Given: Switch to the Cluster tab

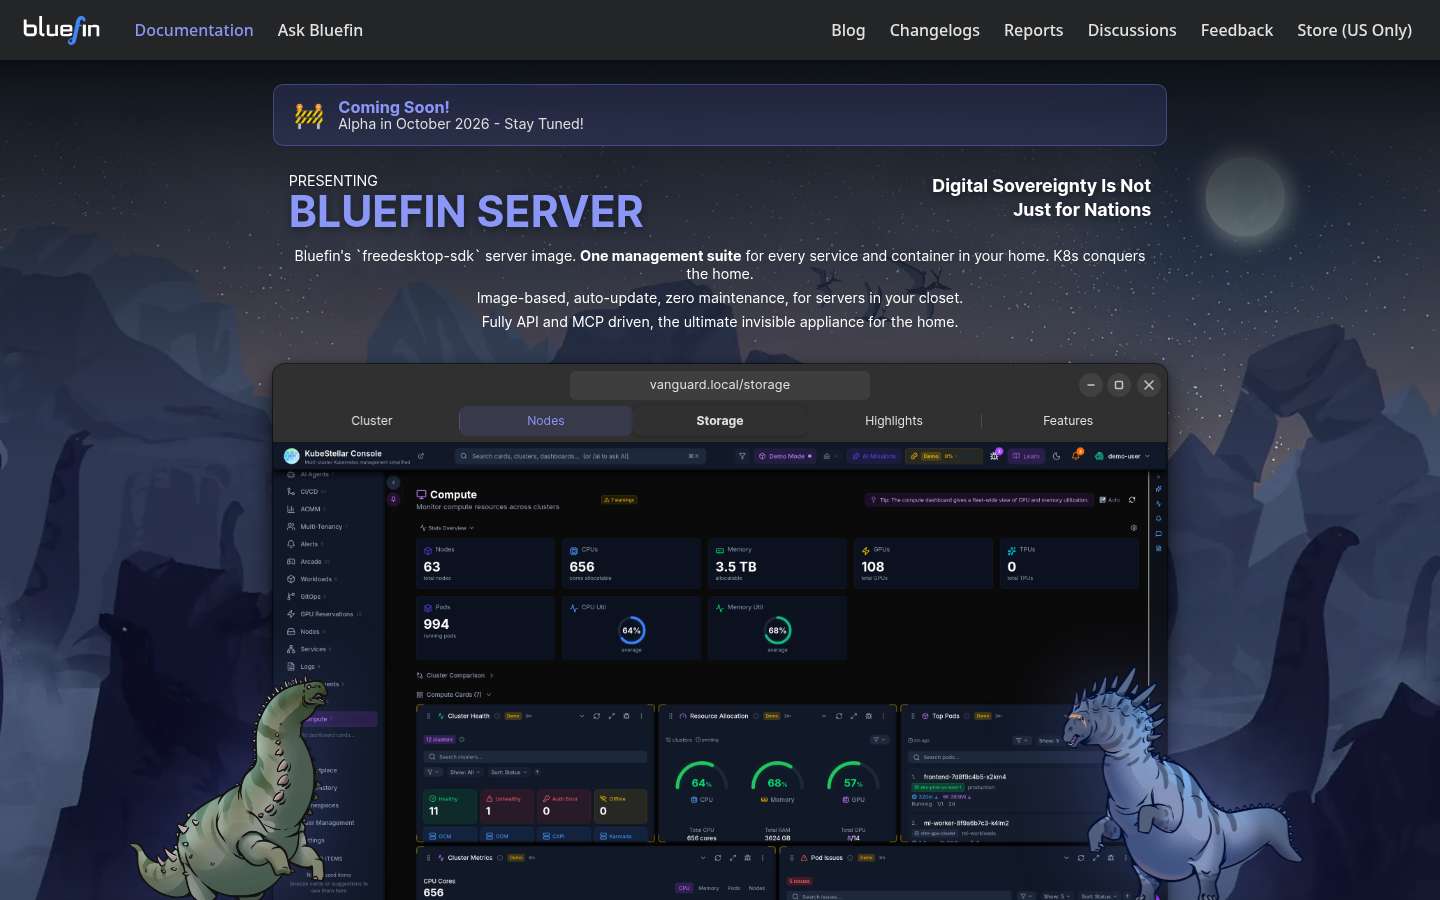Looking at the screenshot, I should point(372,421).
